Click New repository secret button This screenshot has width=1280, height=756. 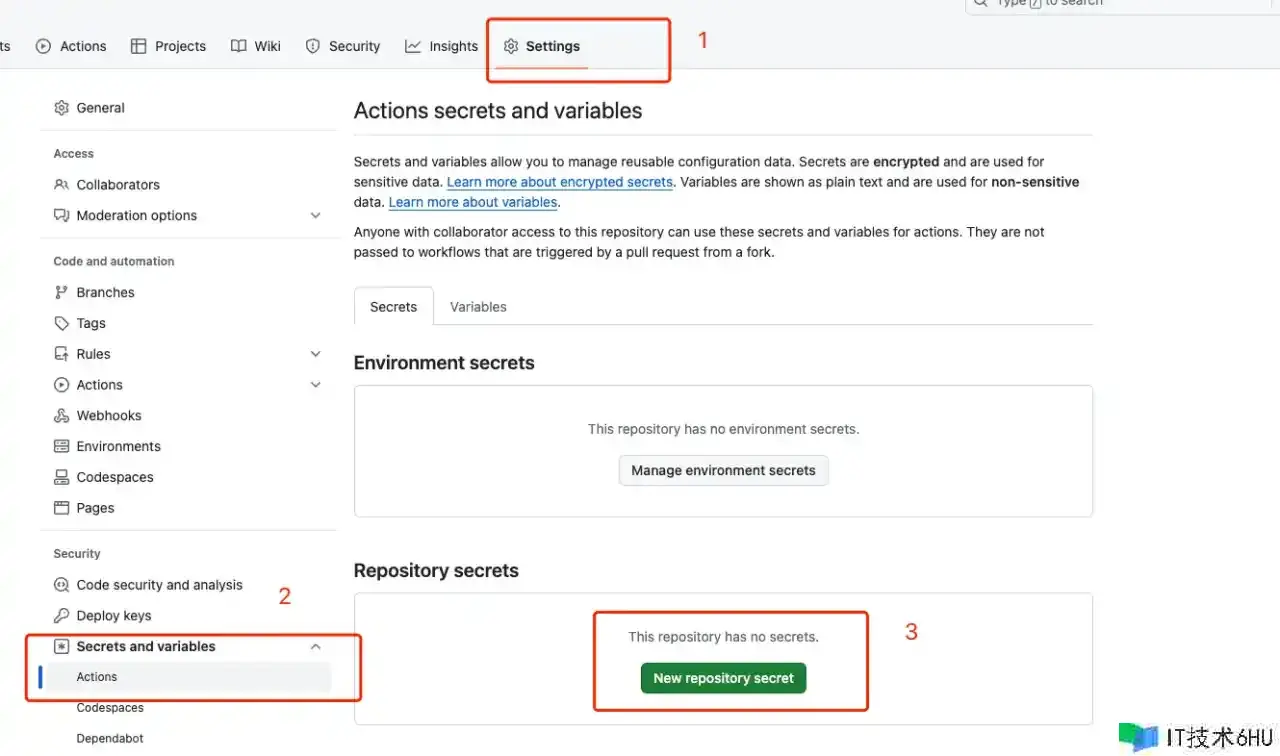[723, 678]
